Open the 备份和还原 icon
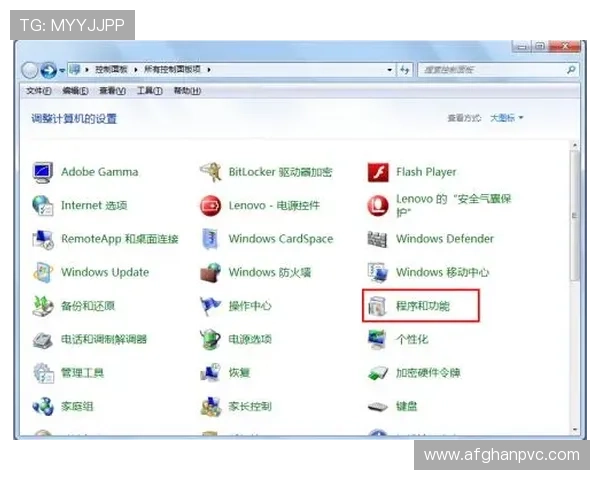This screenshot has width=600, height=480. click(42, 306)
